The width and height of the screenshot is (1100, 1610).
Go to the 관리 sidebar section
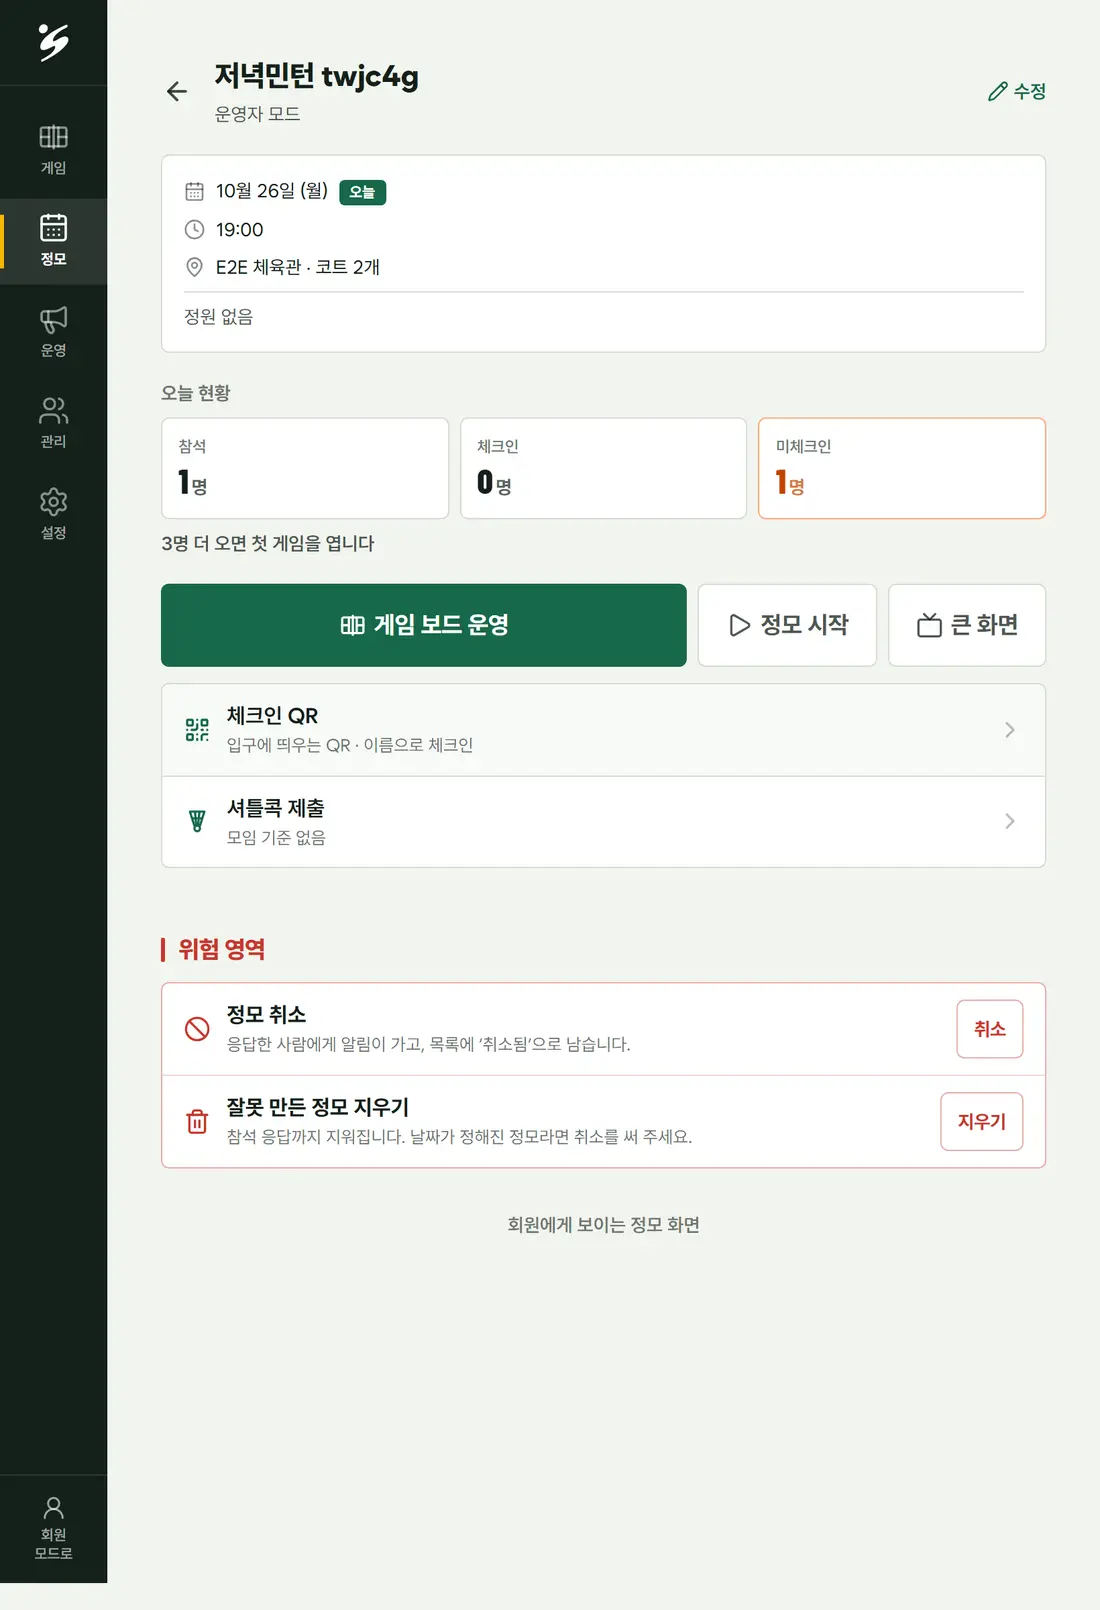click(x=53, y=423)
